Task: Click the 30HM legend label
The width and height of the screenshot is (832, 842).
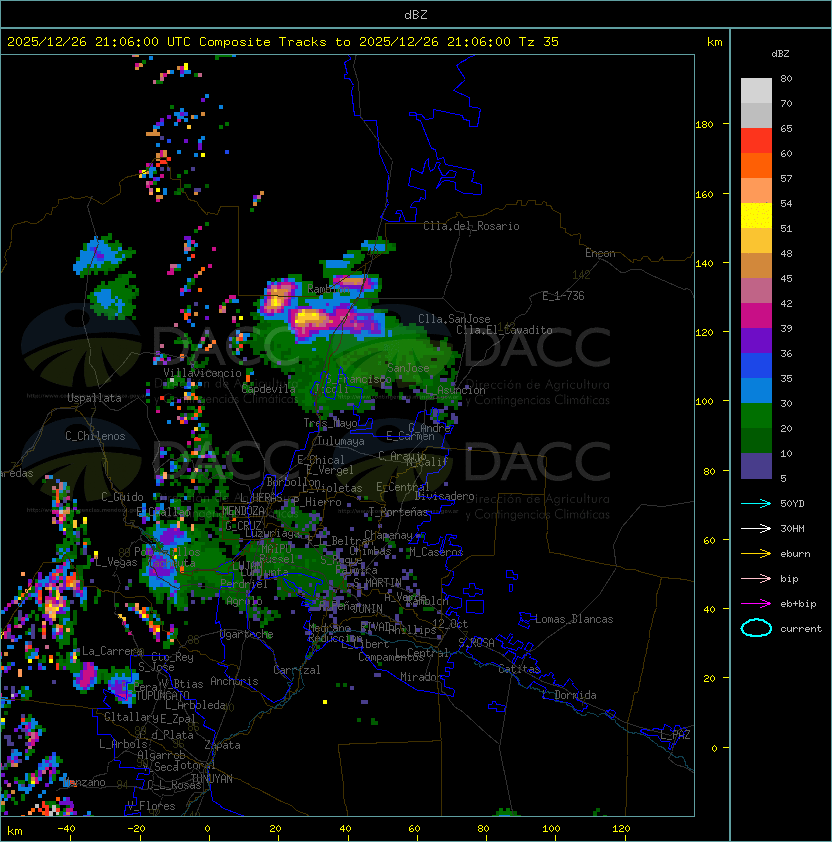Action: 792,529
